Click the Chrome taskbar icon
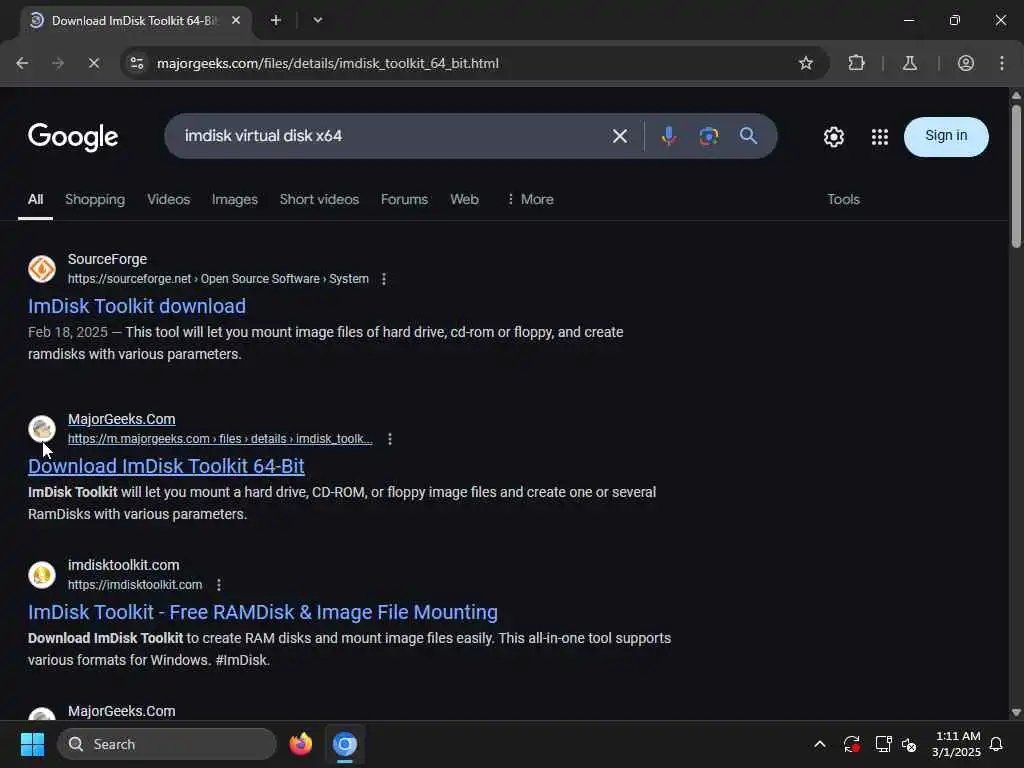The width and height of the screenshot is (1024, 768). pyautogui.click(x=345, y=744)
